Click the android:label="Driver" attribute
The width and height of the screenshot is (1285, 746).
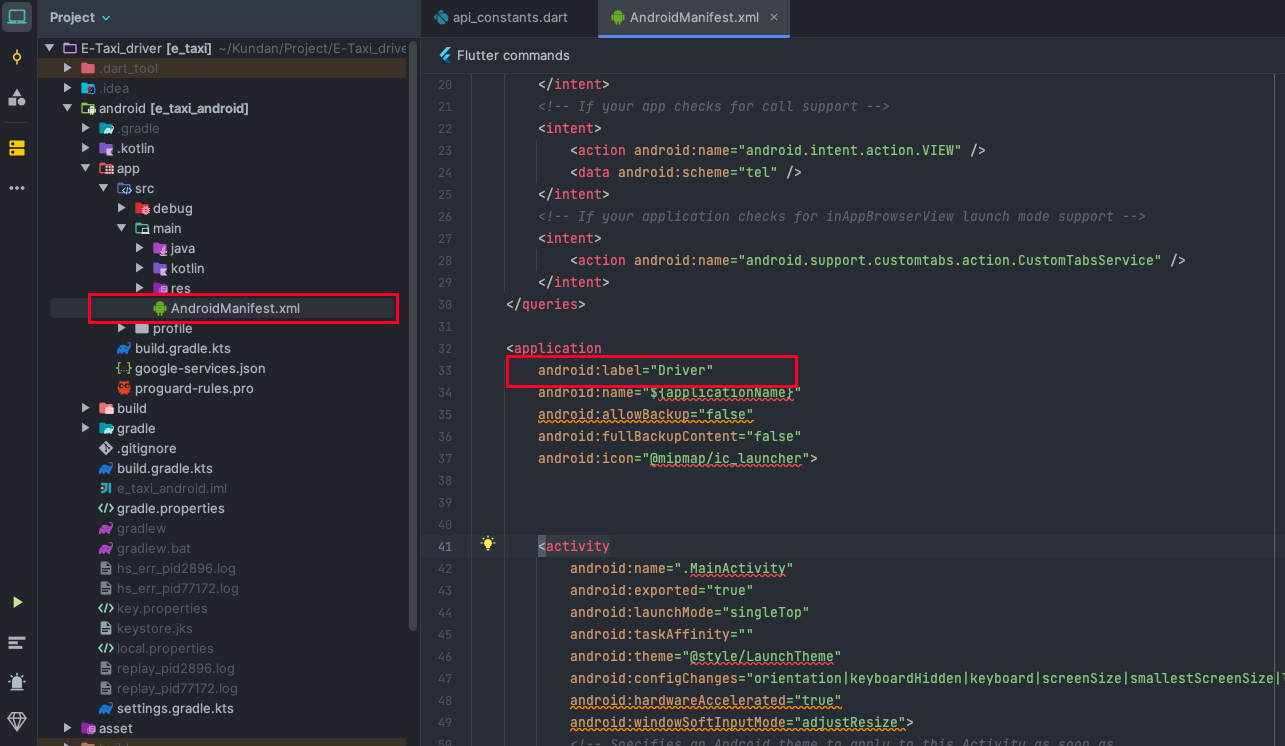626,370
